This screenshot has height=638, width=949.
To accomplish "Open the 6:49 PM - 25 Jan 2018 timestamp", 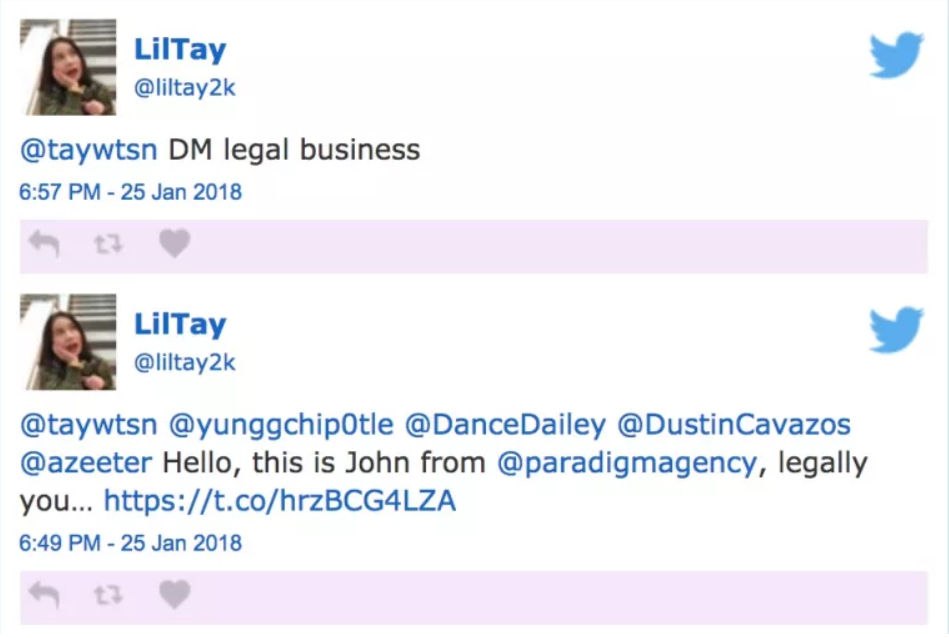I will tap(130, 543).
